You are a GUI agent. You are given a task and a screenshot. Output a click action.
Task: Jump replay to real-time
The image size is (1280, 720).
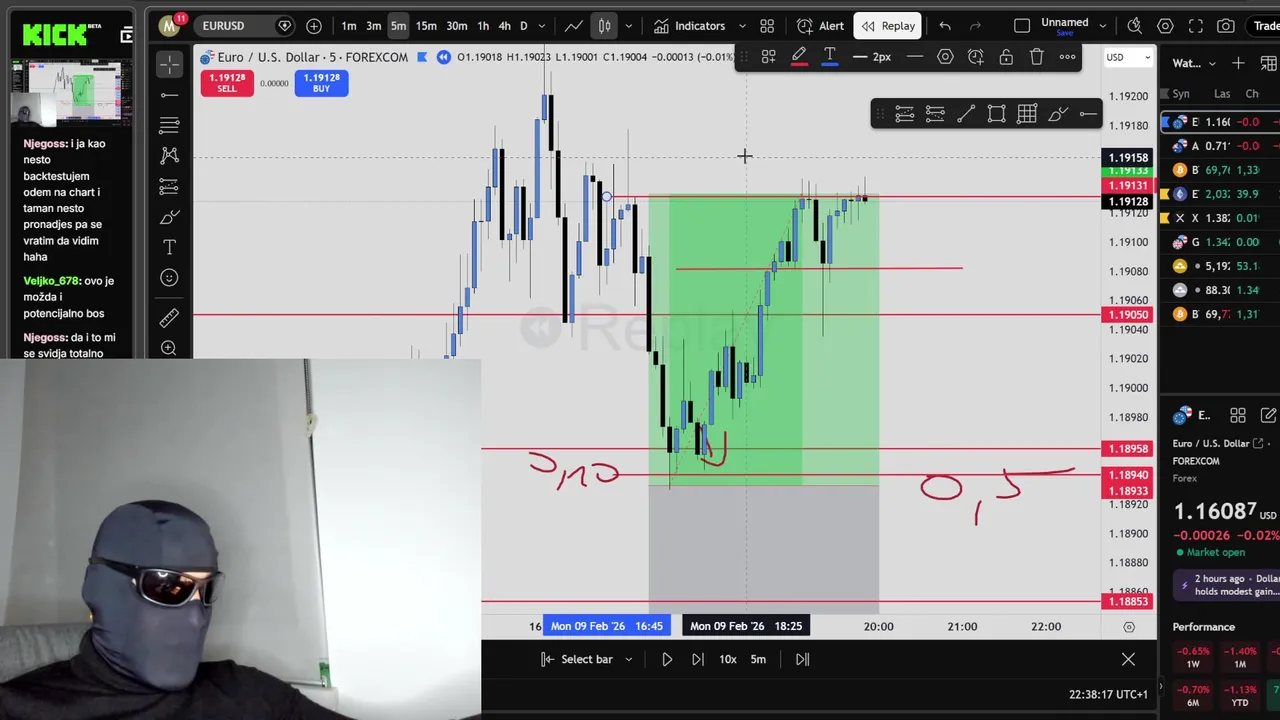click(802, 659)
